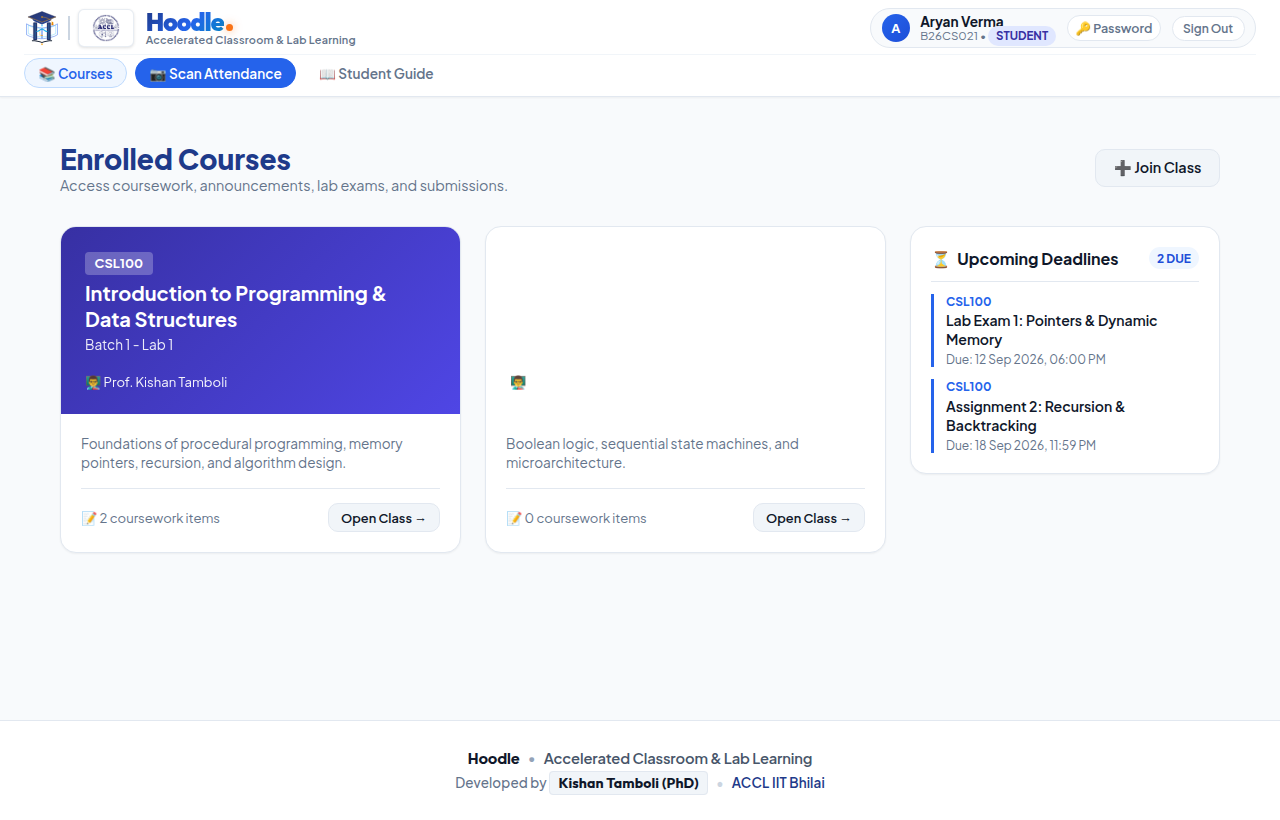Click the "Batch 1 - Lab 1" label
The image size is (1280, 820).
[x=129, y=345]
